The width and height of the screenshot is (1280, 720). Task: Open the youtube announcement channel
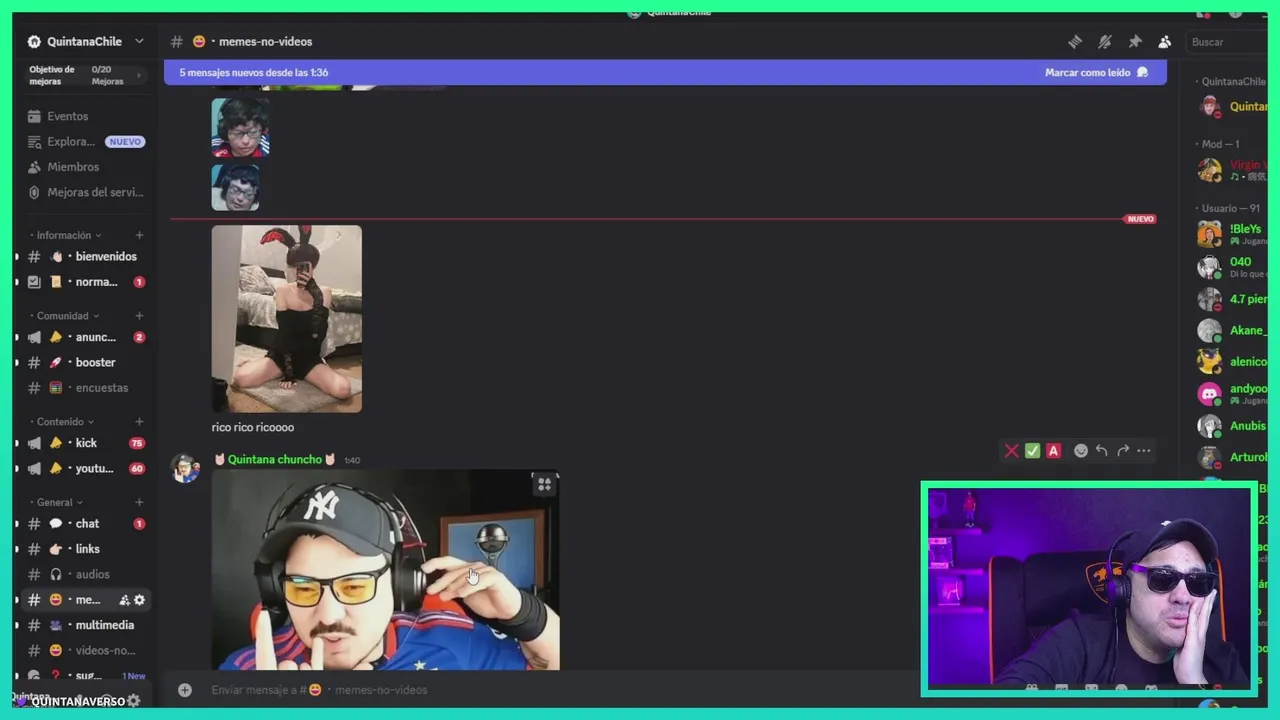tap(86, 468)
